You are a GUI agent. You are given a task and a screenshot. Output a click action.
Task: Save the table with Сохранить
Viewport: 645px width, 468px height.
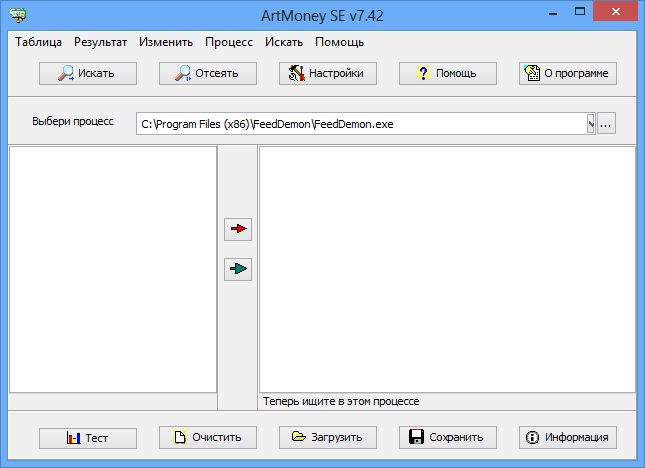448,437
